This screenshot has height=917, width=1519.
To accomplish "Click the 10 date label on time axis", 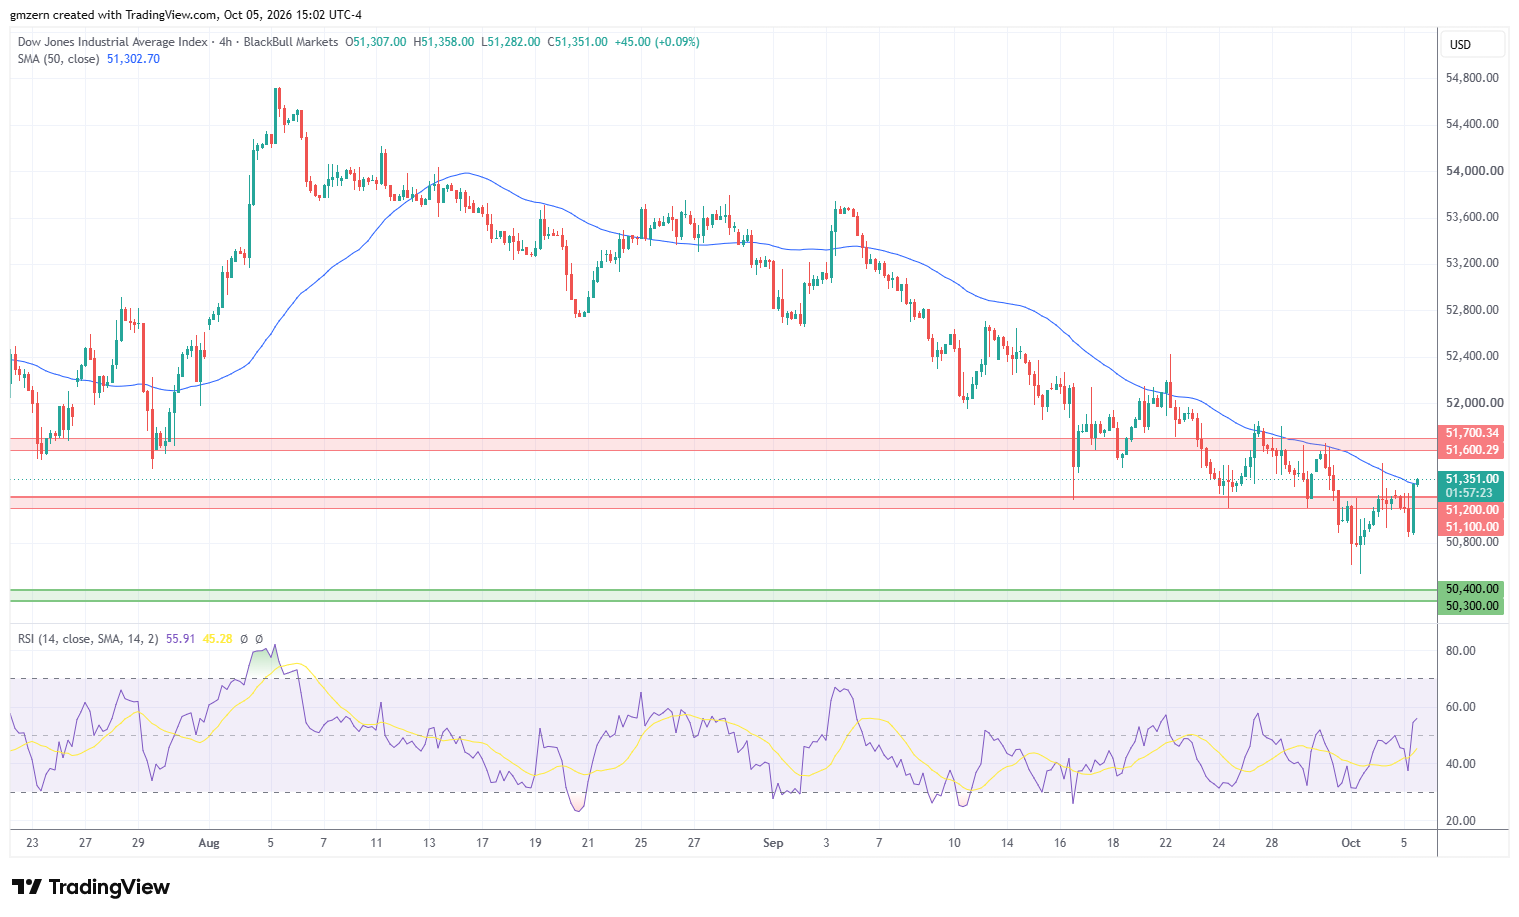I will 954,843.
